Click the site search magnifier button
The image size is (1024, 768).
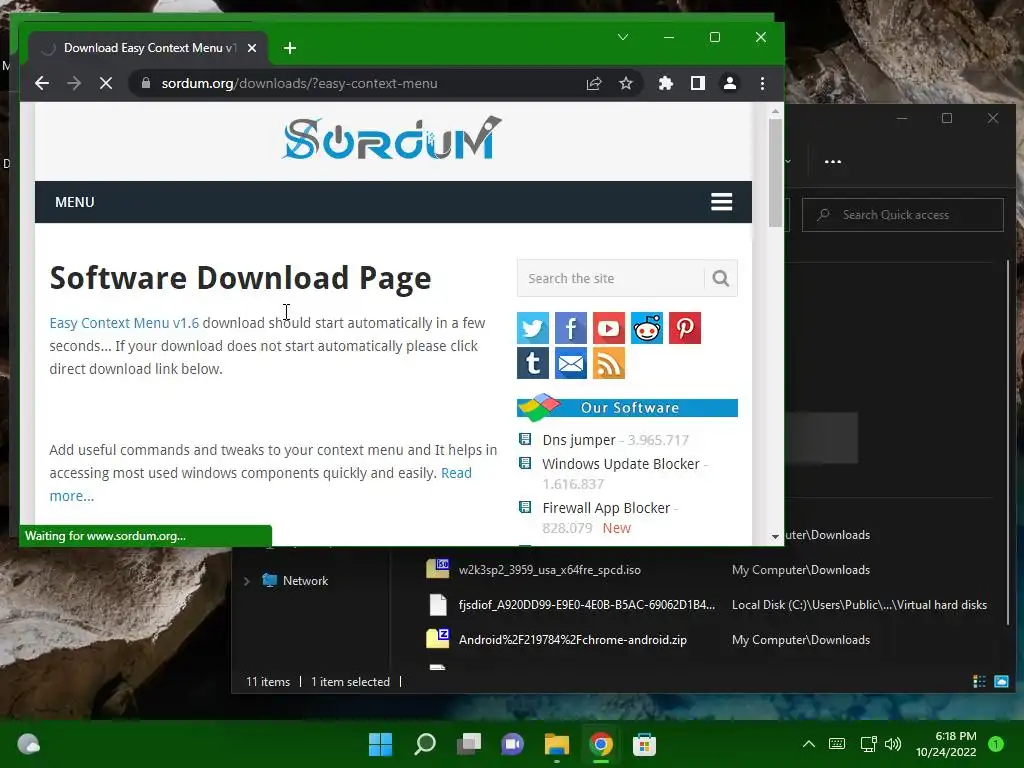[720, 279]
